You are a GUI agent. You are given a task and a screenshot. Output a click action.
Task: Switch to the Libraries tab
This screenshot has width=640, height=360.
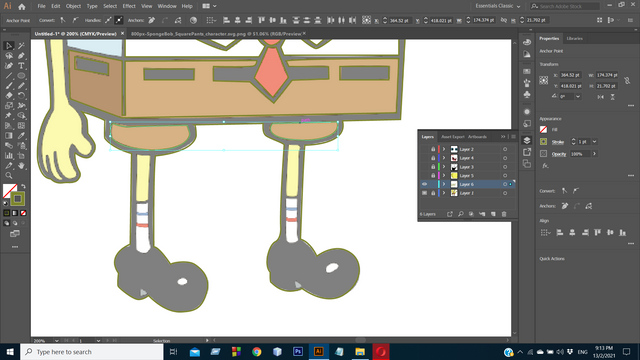click(x=574, y=38)
